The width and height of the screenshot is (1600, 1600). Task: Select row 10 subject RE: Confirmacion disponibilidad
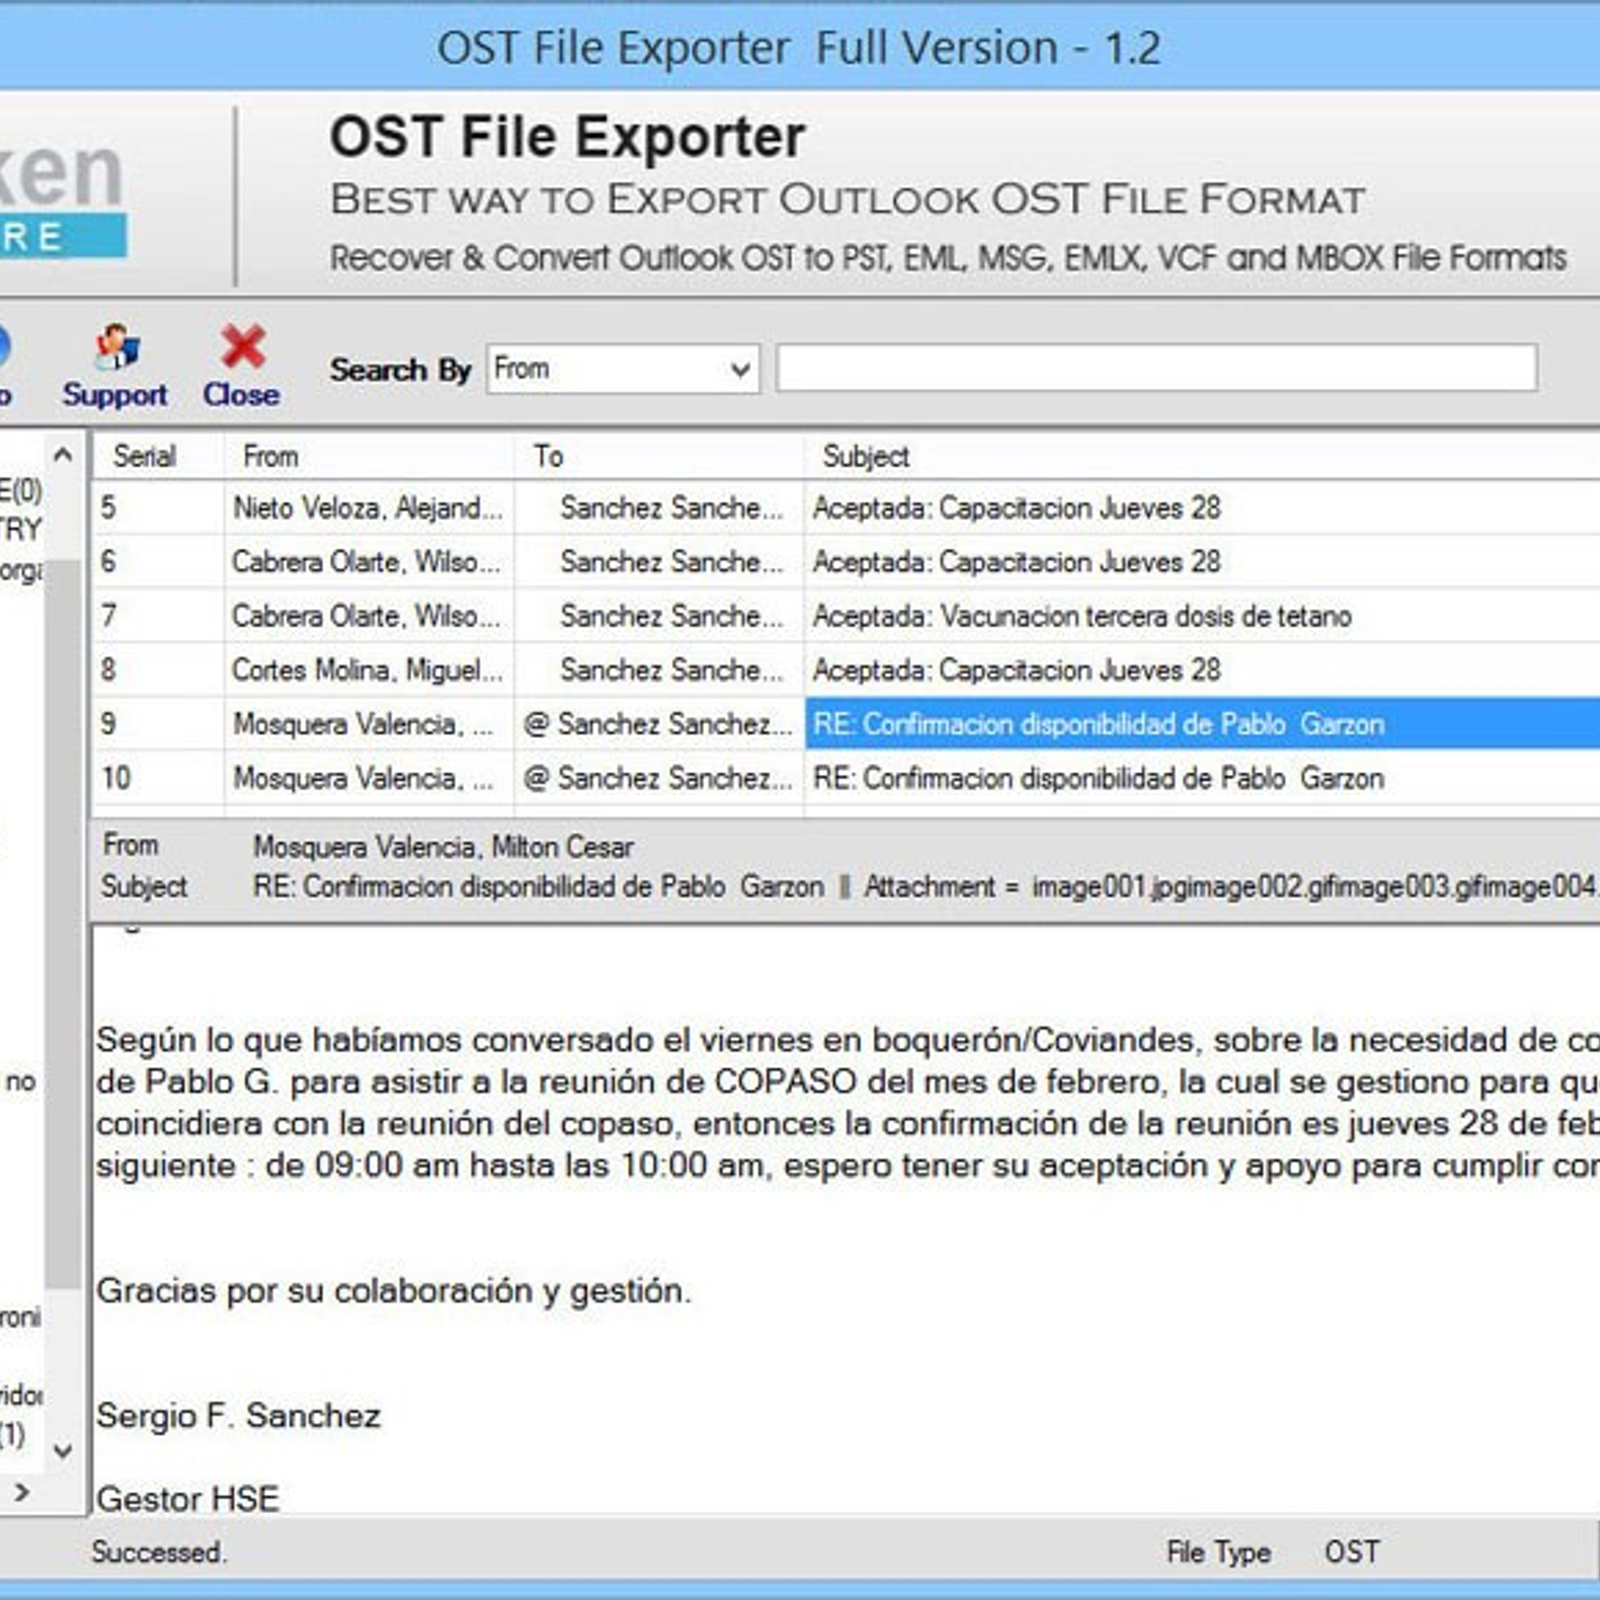click(x=1099, y=778)
